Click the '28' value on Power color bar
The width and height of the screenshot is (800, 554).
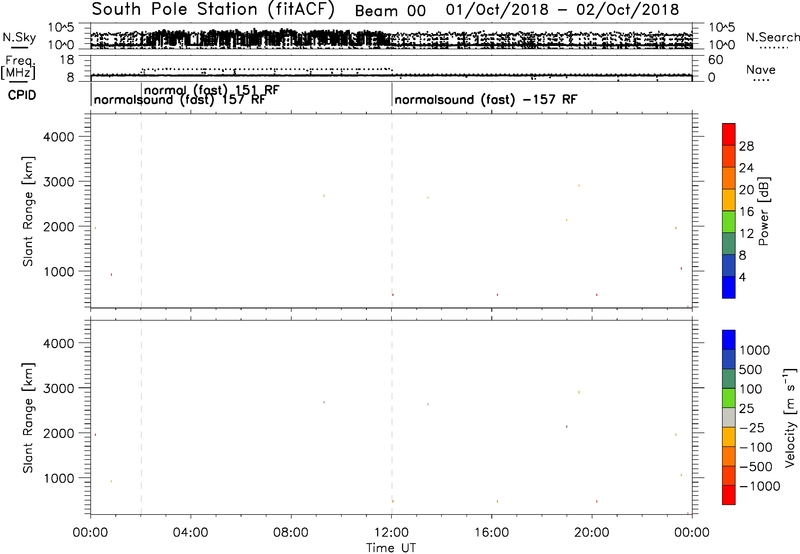click(x=746, y=146)
